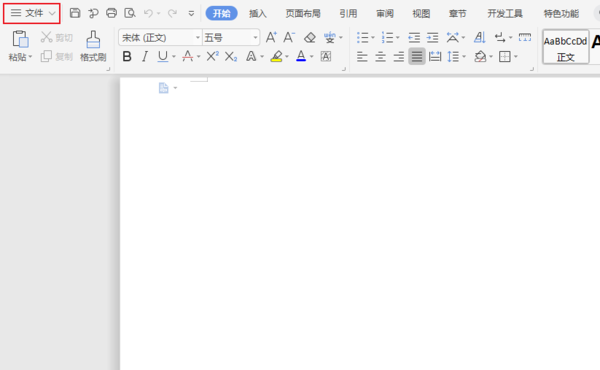Align text left
Viewport: 600px width, 370px height.
click(x=362, y=57)
